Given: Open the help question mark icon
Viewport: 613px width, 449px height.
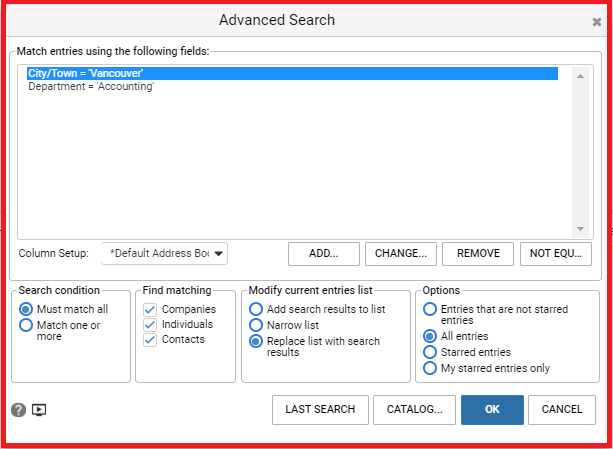Looking at the screenshot, I should pos(18,410).
